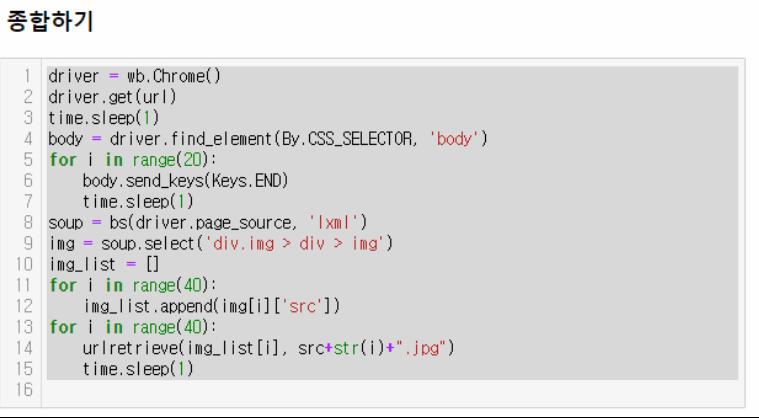The image size is (759, 418).
Task: Select line 'body = driver.find_element(By.CSS_SELECTOR, 'body')'
Action: click(x=268, y=139)
